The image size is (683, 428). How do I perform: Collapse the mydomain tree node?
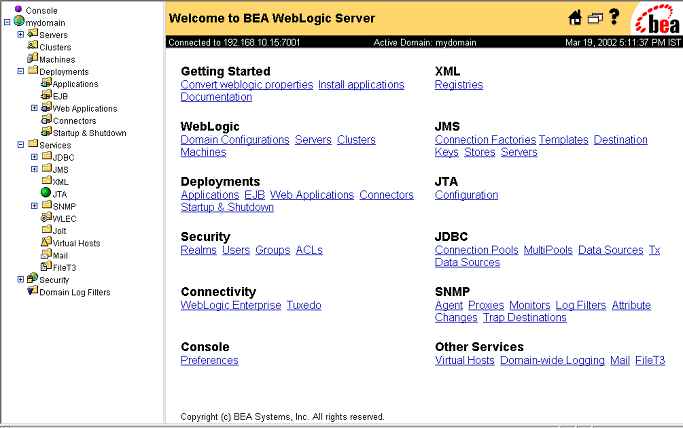(x=7, y=22)
